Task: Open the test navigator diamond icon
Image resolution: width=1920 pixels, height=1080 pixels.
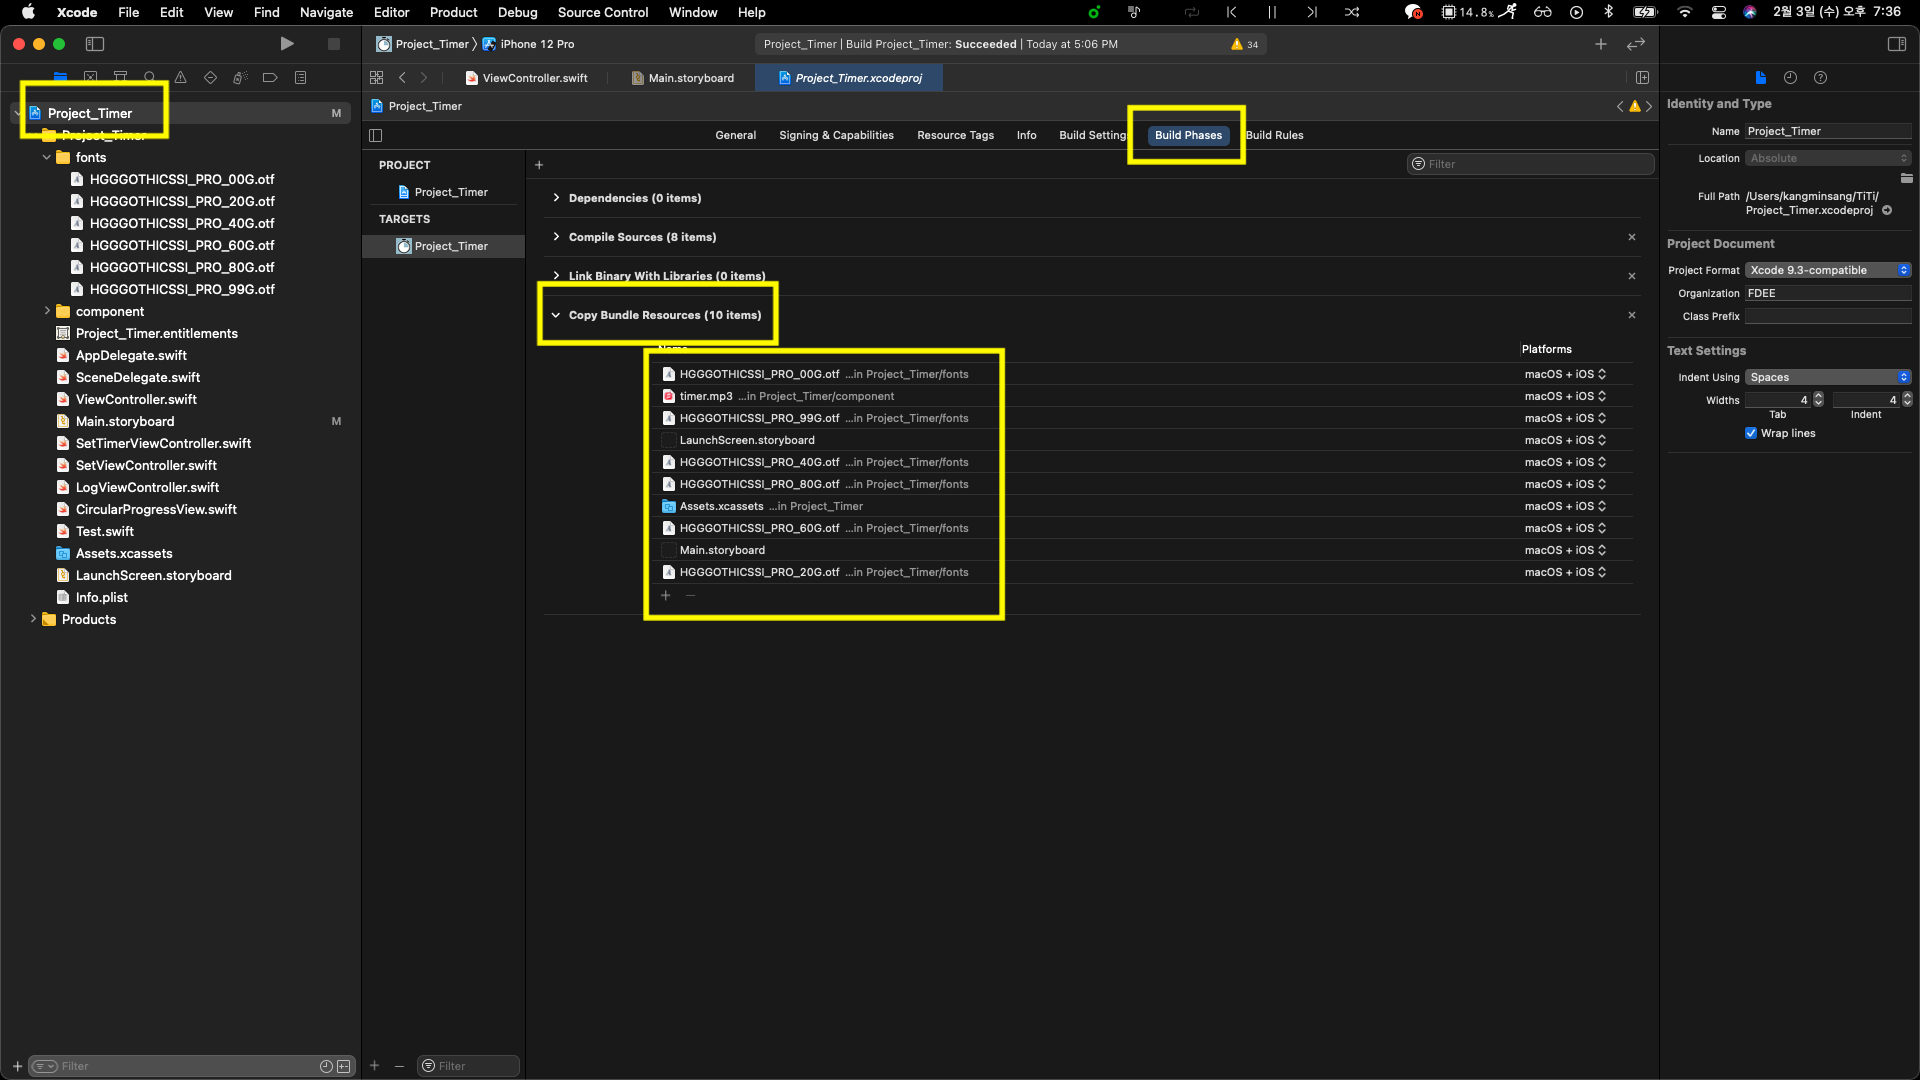Action: (x=210, y=77)
